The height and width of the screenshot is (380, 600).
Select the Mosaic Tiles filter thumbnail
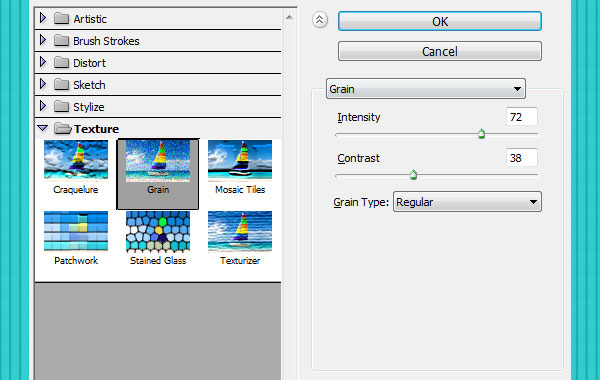coord(240,160)
